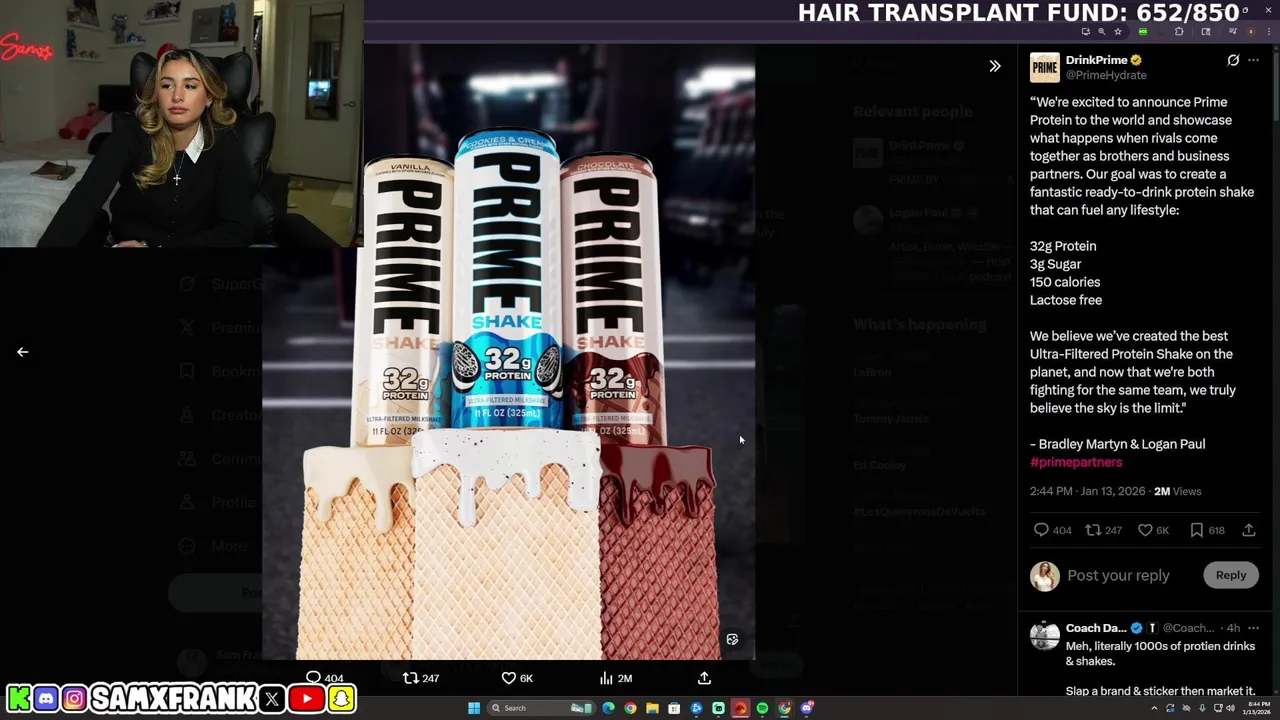The width and height of the screenshot is (1280, 720).
Task: Open volume control in system tray
Action: click(1231, 708)
